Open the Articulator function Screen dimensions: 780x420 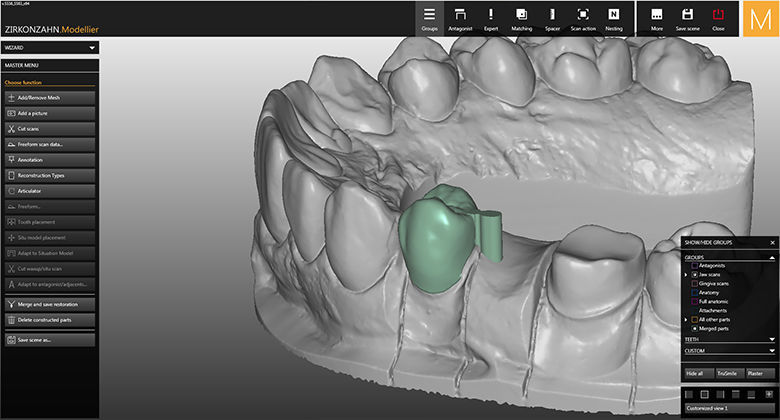50,191
